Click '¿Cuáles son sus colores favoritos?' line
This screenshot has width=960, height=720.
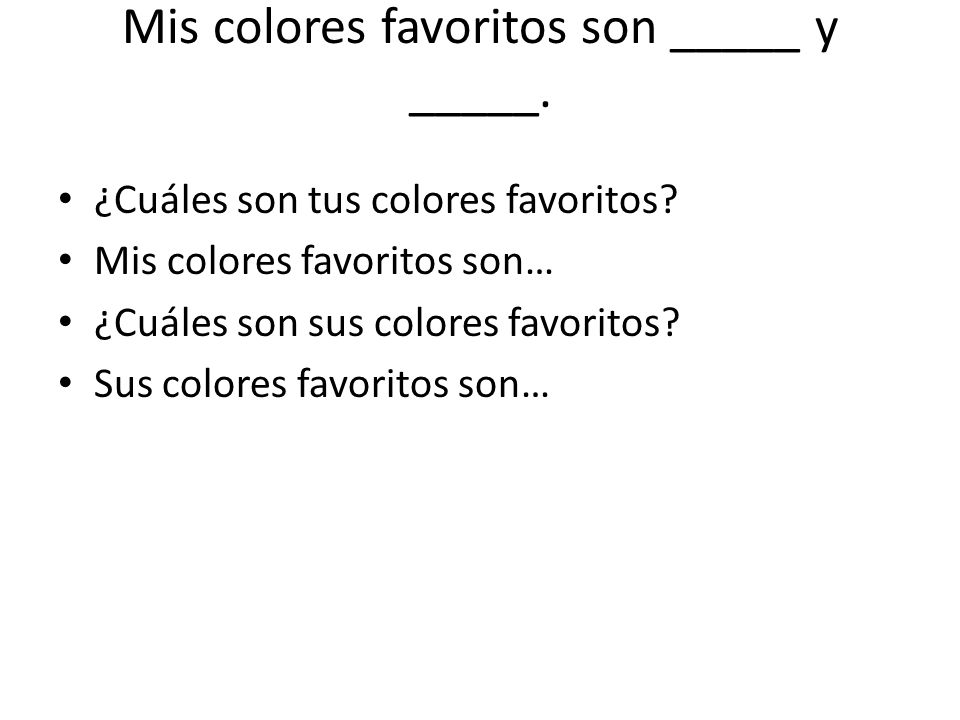click(x=387, y=323)
